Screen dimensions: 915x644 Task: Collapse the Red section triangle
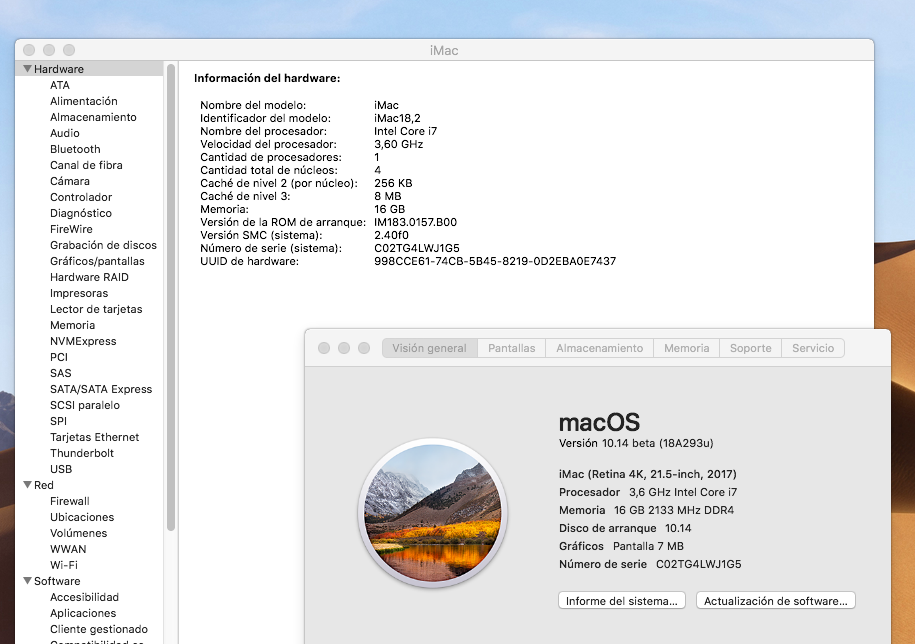point(27,485)
